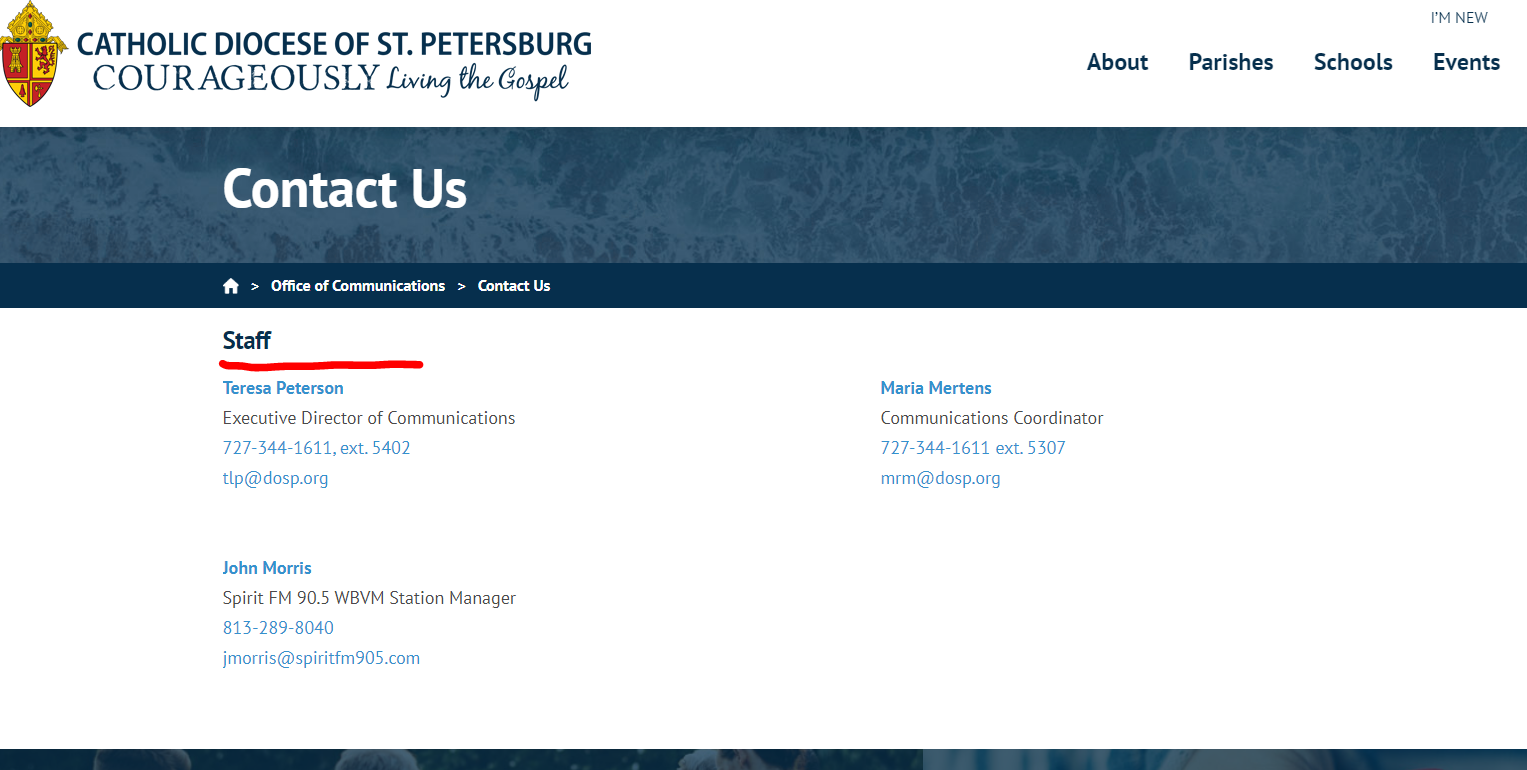Email tlp@dosp.org

pos(275,478)
